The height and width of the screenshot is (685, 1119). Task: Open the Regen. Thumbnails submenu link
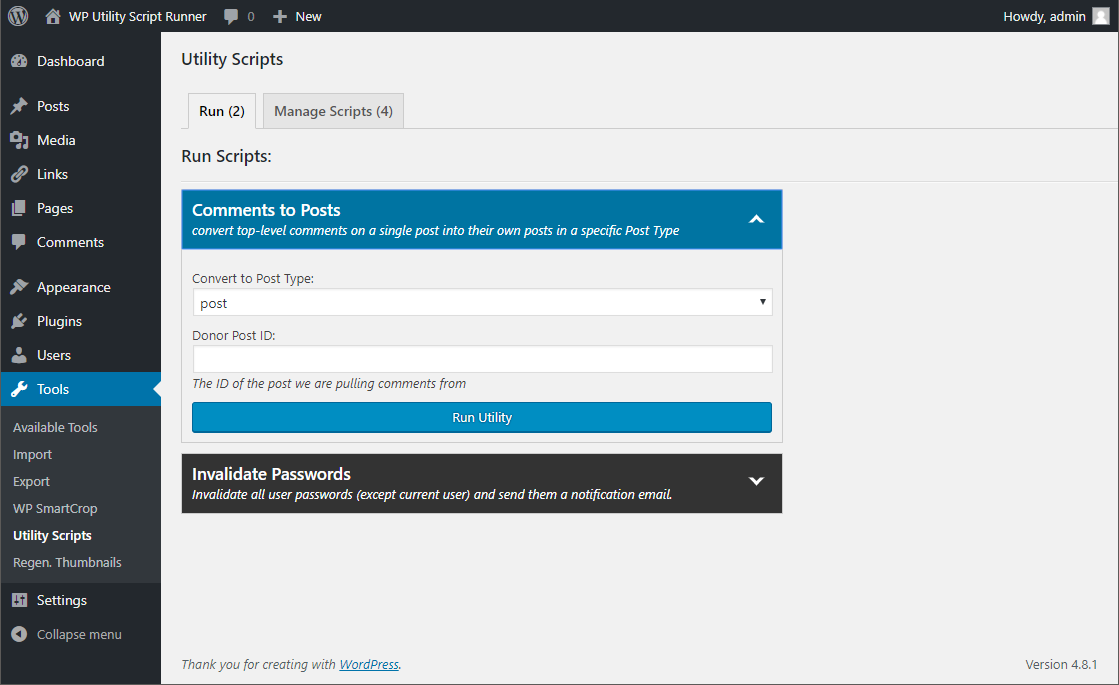point(67,562)
